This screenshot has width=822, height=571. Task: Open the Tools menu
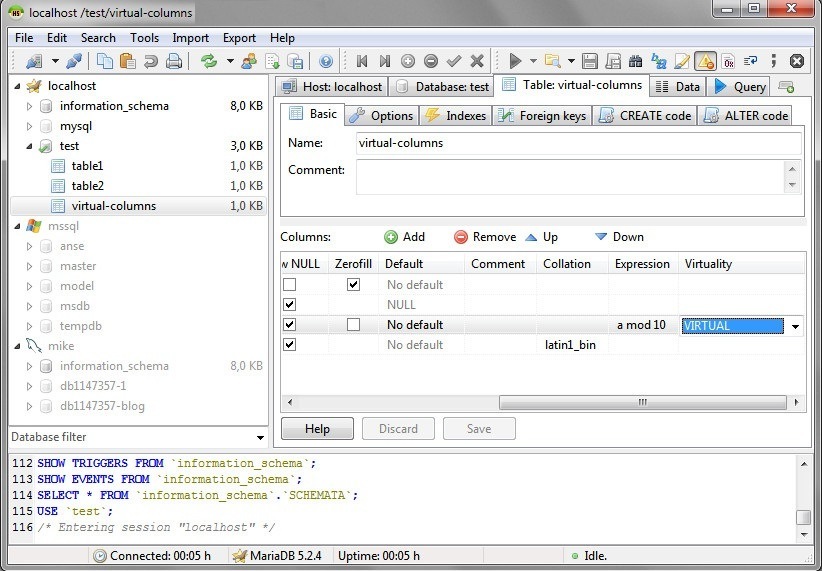[x=144, y=38]
